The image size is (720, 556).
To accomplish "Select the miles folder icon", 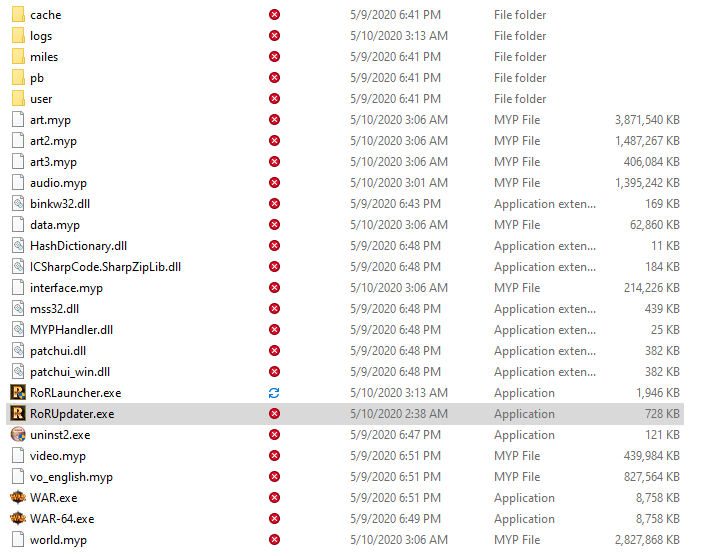I will tap(18, 57).
